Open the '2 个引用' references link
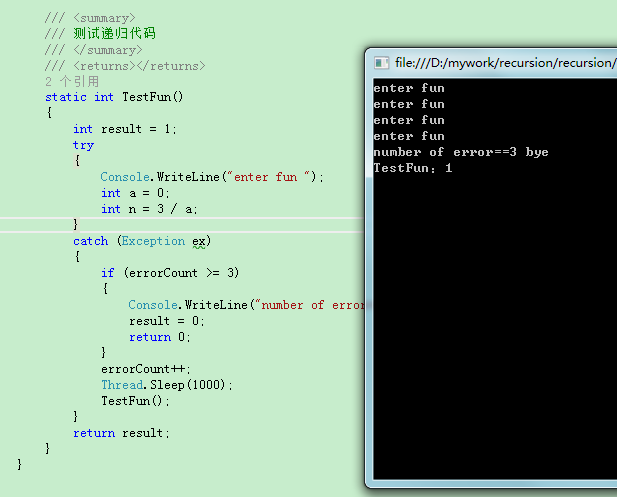The height and width of the screenshot is (497, 617). coord(72,81)
